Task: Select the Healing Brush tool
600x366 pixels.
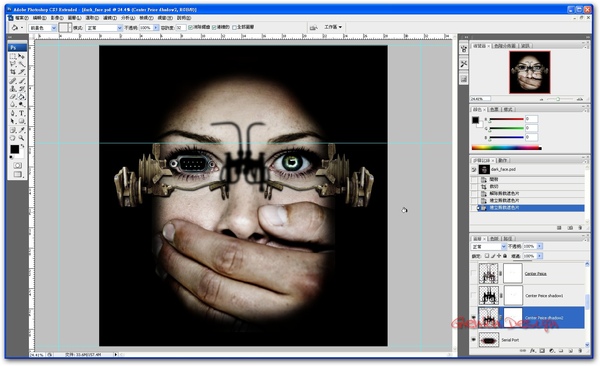Action: tap(13, 81)
